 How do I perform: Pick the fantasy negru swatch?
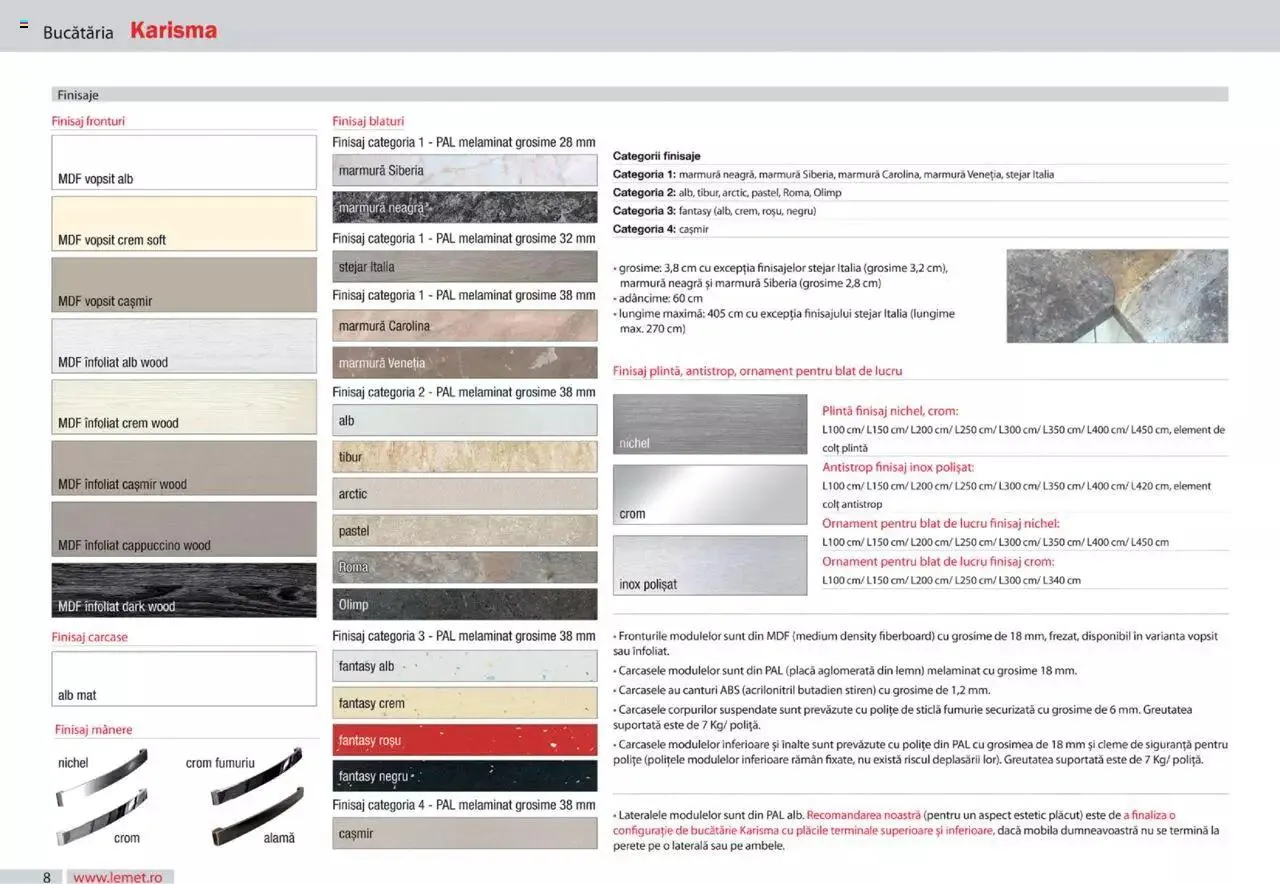click(464, 776)
